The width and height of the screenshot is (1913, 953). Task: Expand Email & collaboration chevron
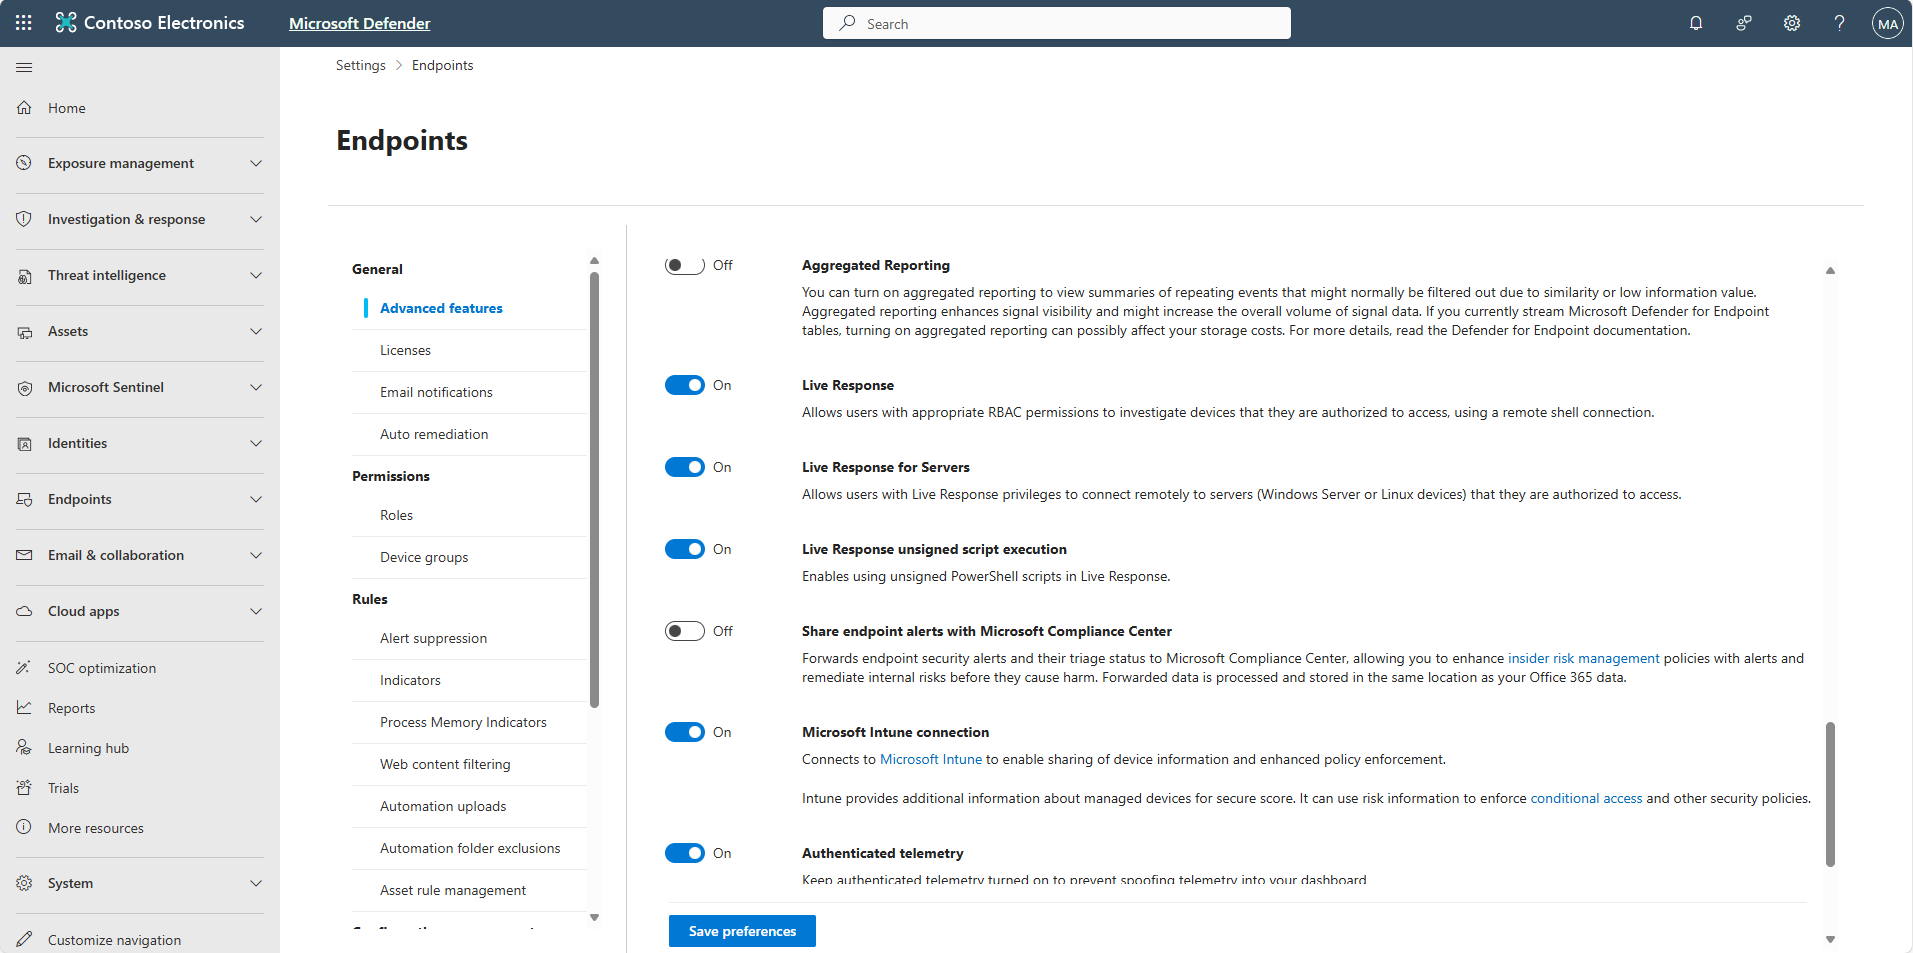[x=256, y=555]
